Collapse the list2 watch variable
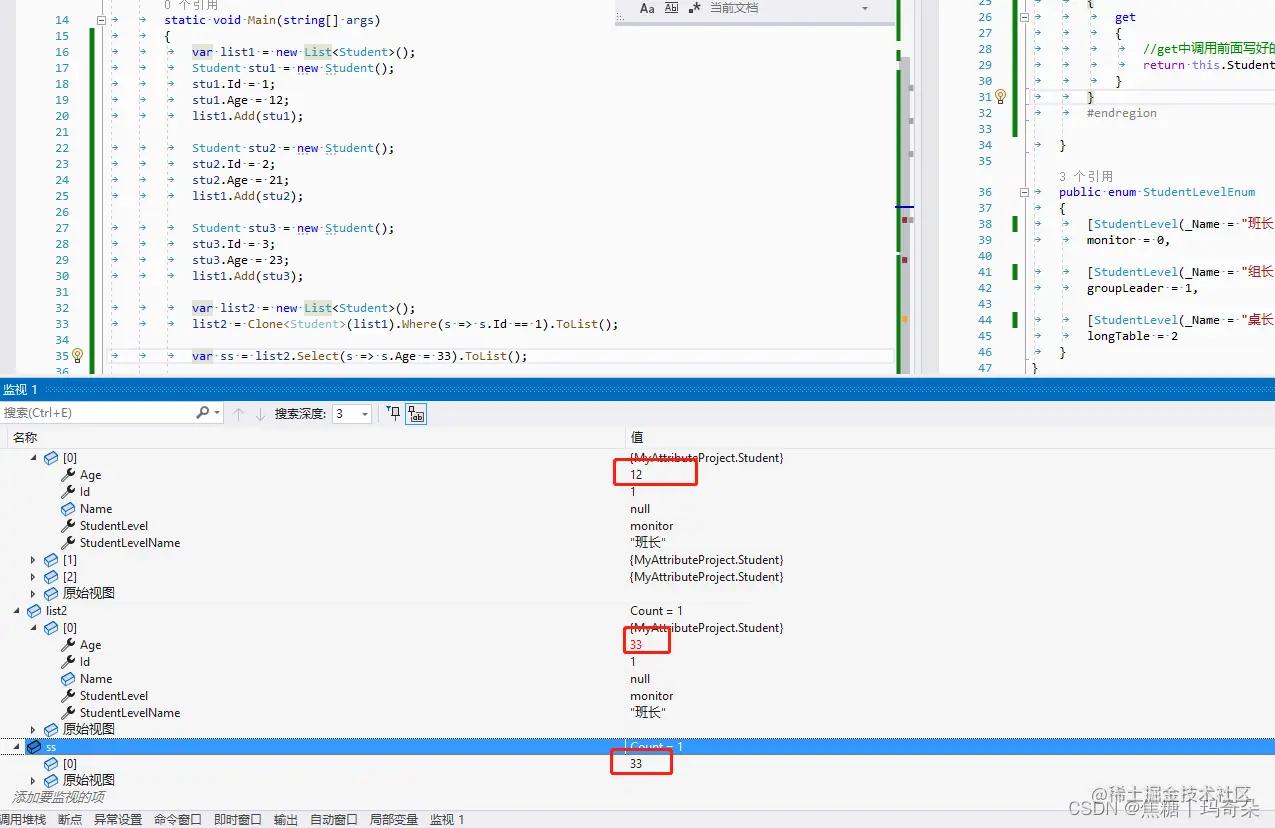This screenshot has height=828, width=1275. 16,611
